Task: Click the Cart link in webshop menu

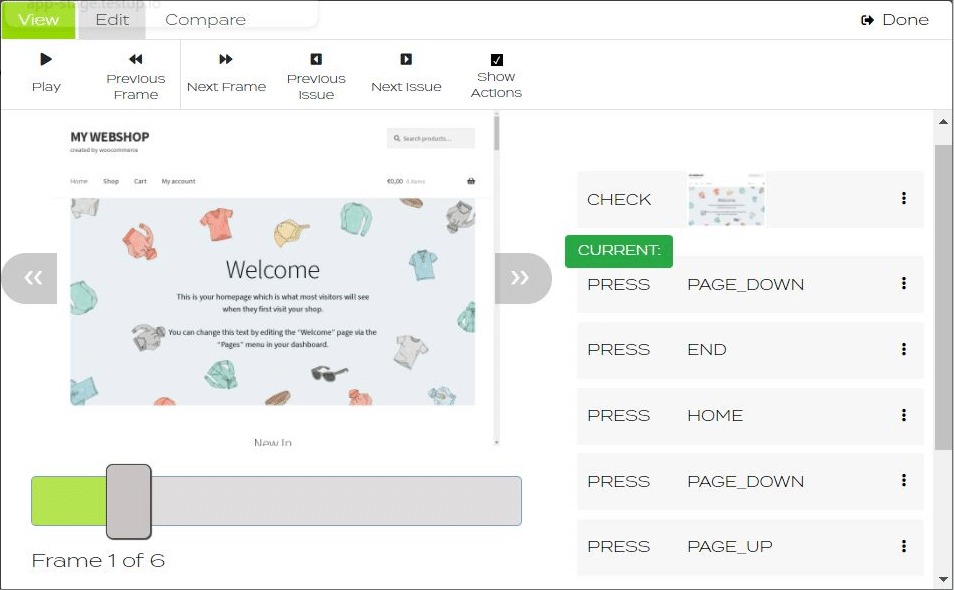Action: click(140, 181)
